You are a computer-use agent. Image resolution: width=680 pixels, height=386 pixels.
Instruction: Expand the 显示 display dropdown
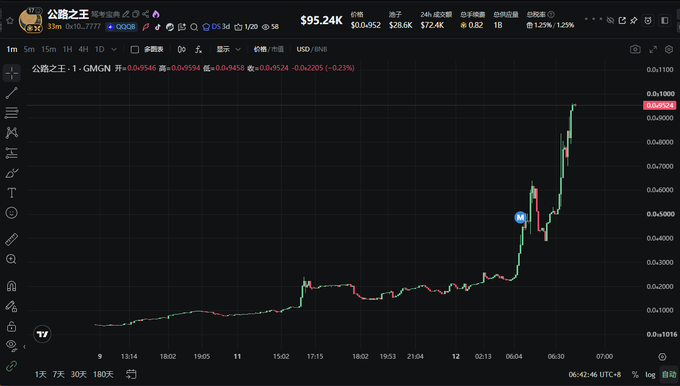(x=229, y=49)
